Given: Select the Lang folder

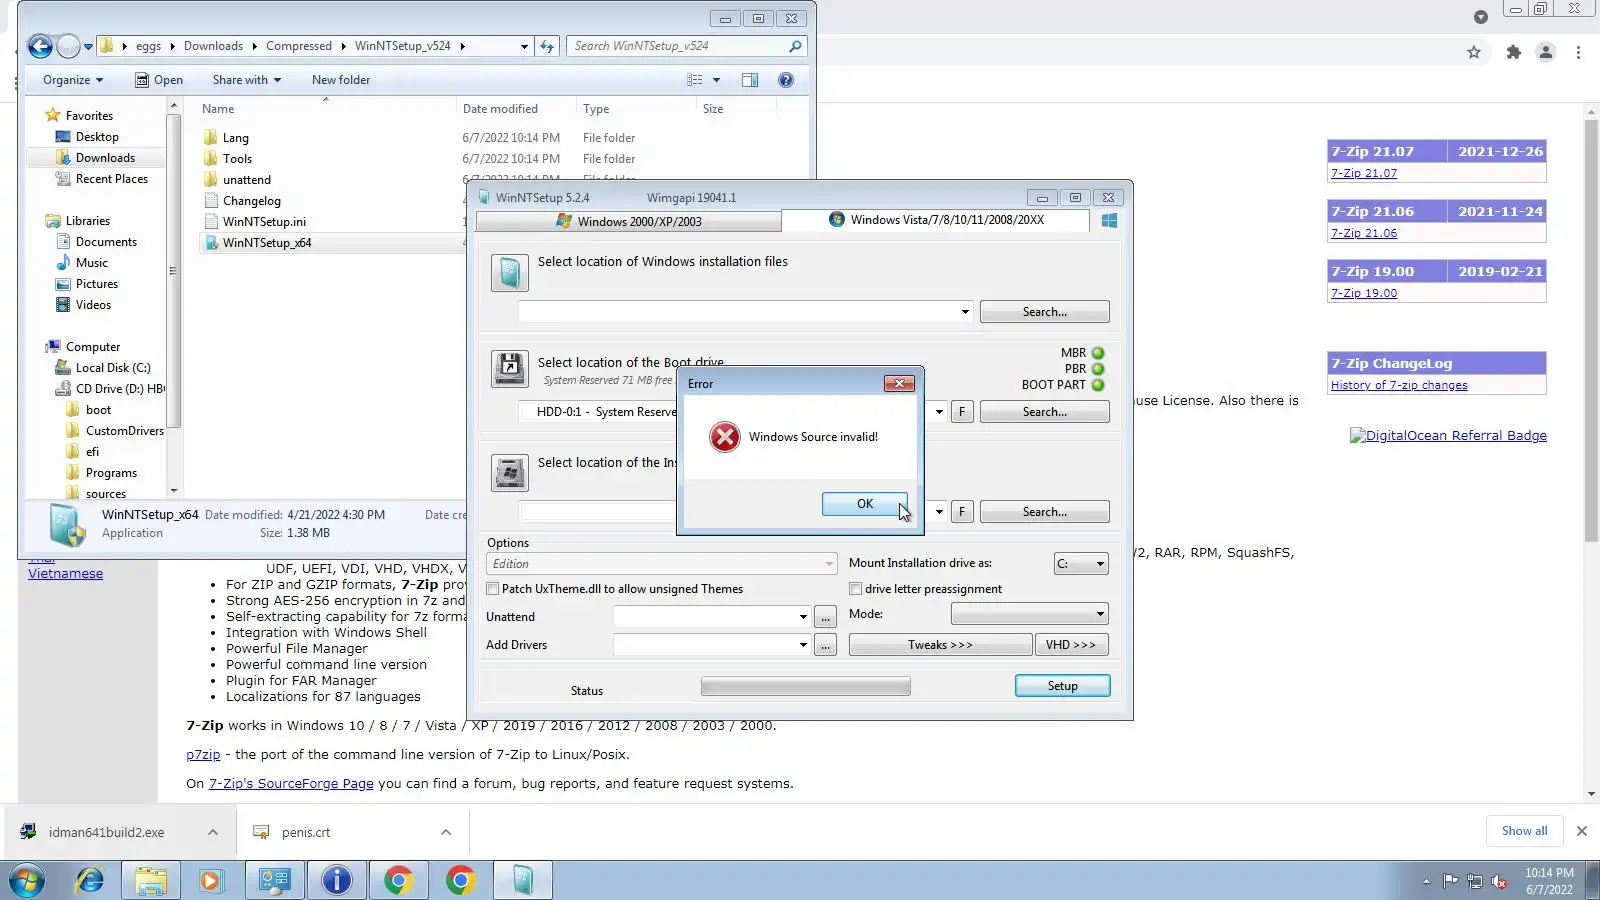Looking at the screenshot, I should coord(236,138).
